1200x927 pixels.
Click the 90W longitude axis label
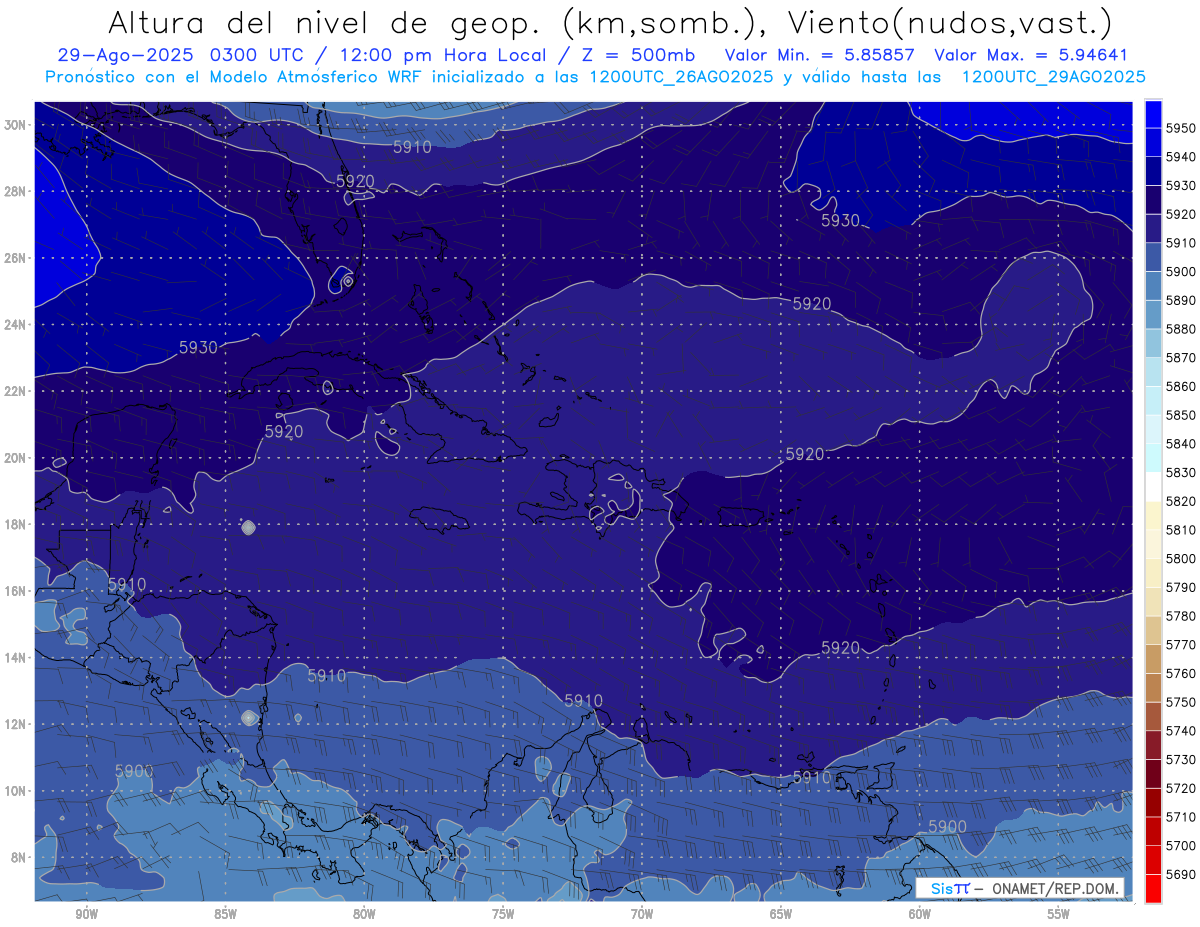click(86, 914)
